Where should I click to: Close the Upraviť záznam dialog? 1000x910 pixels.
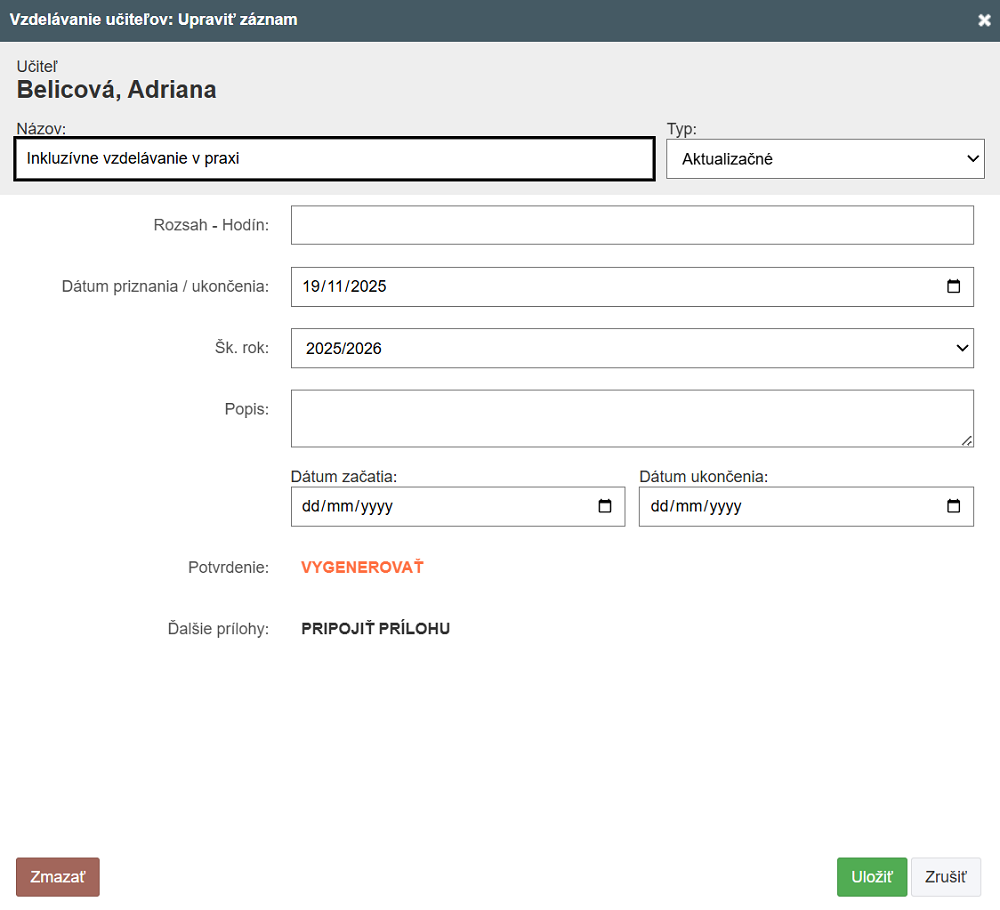coord(984,20)
